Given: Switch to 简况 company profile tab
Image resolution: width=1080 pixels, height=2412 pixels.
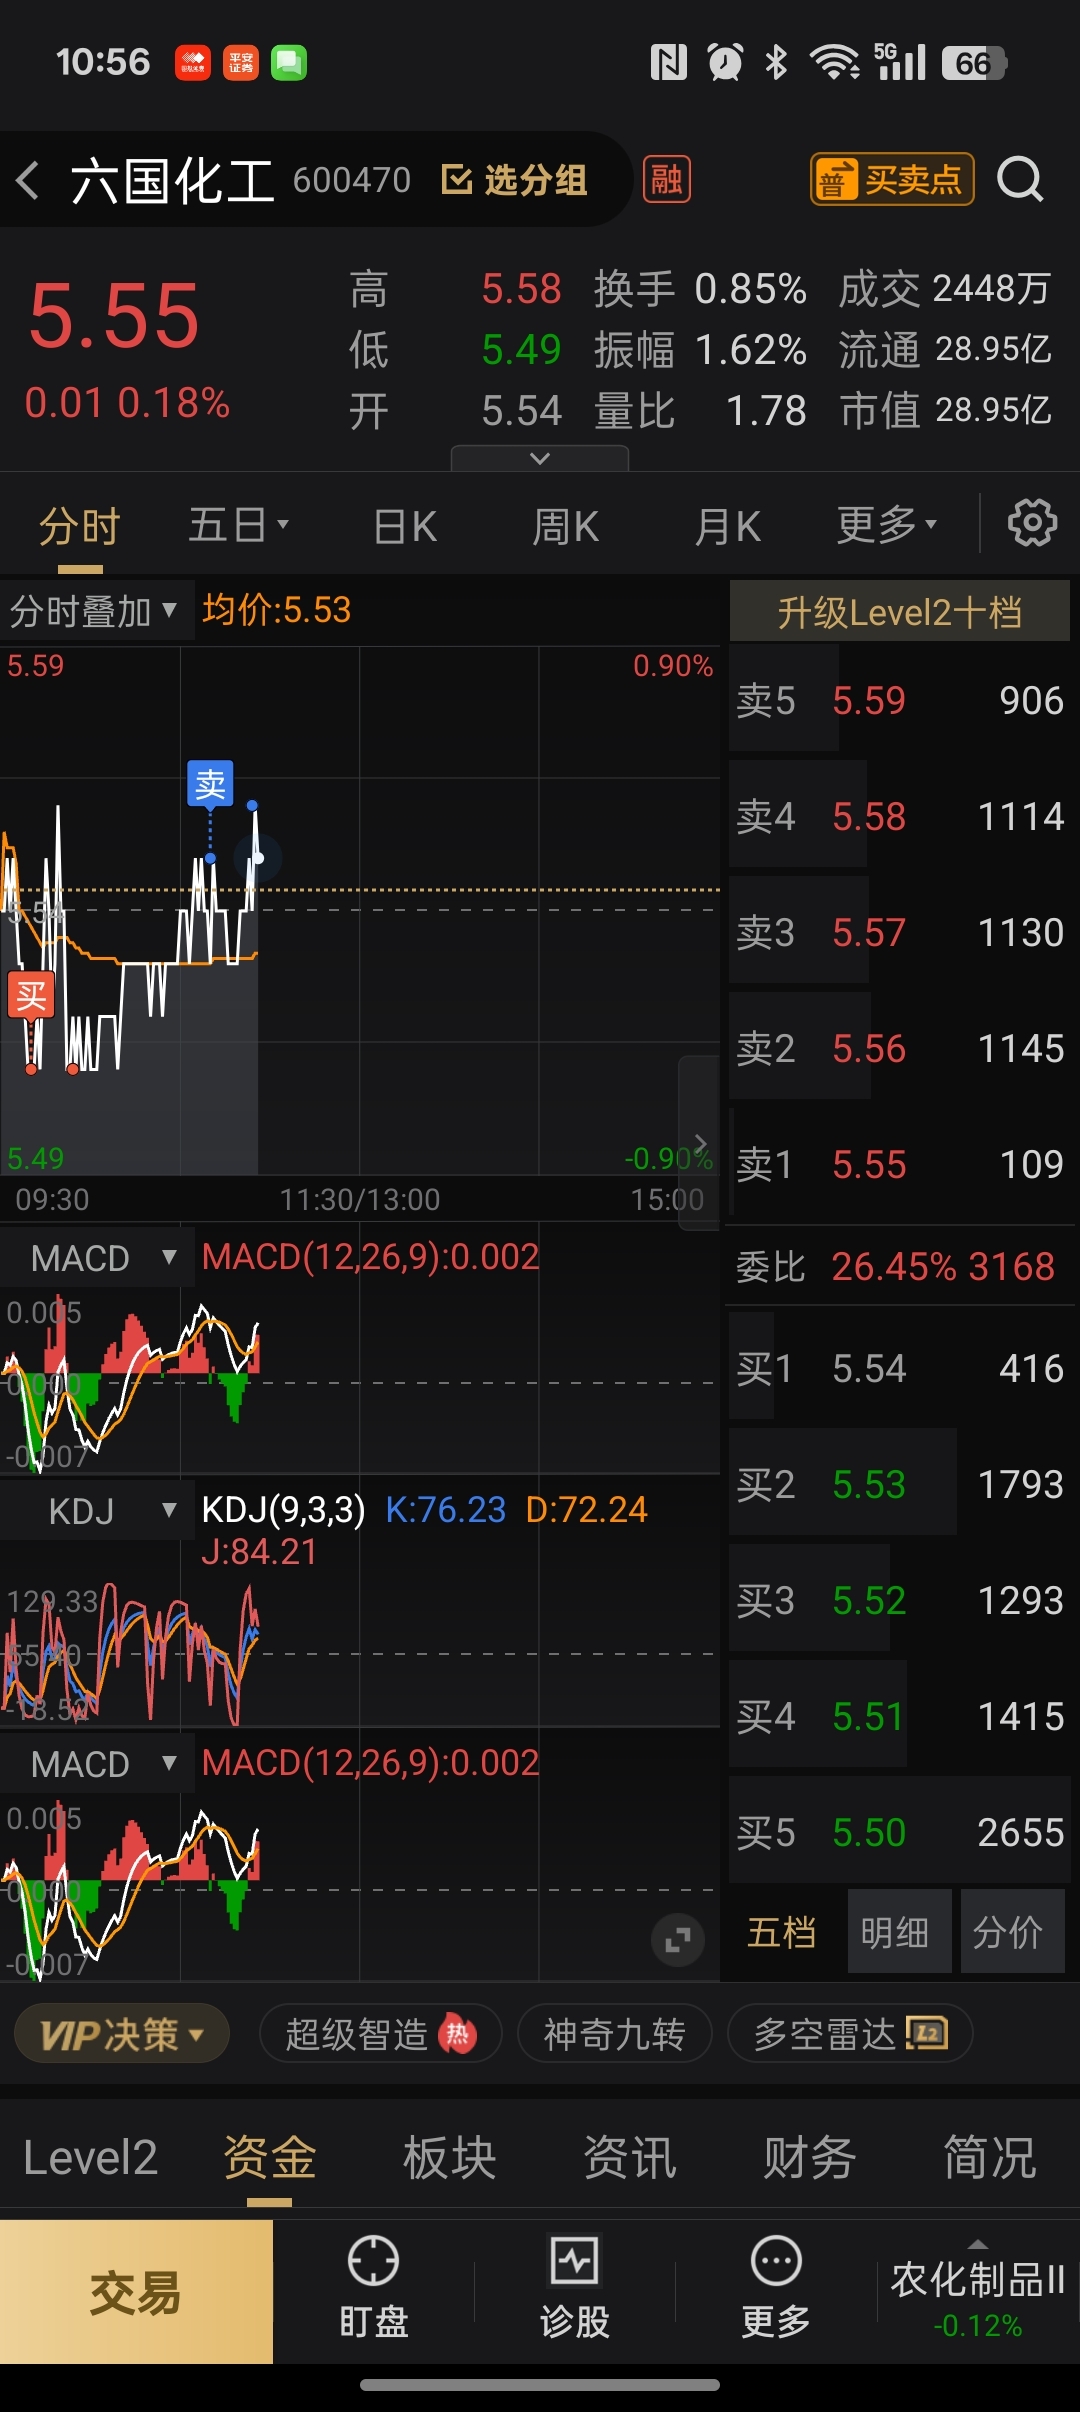Looking at the screenshot, I should tap(990, 2158).
